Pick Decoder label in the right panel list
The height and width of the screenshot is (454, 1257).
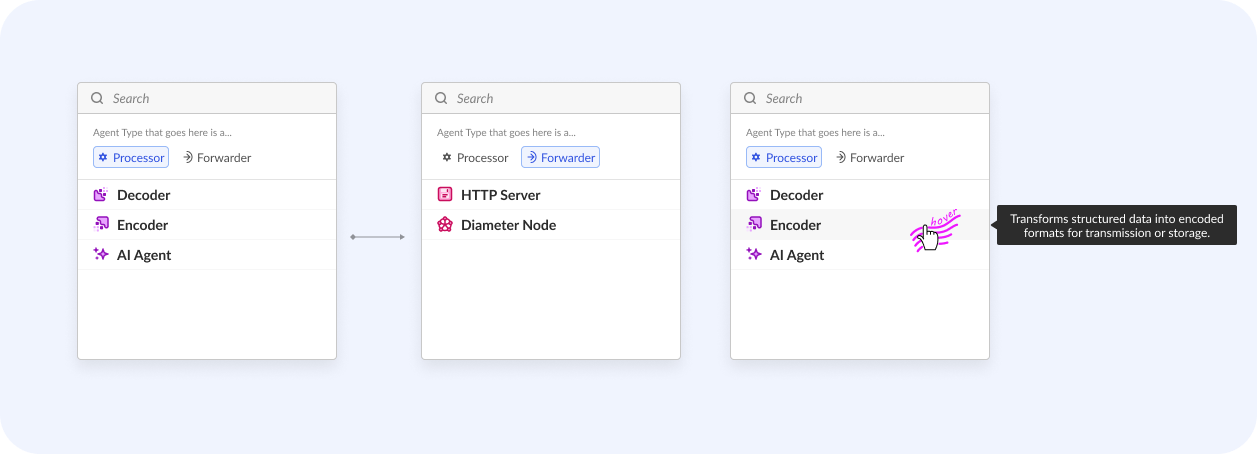(x=796, y=195)
